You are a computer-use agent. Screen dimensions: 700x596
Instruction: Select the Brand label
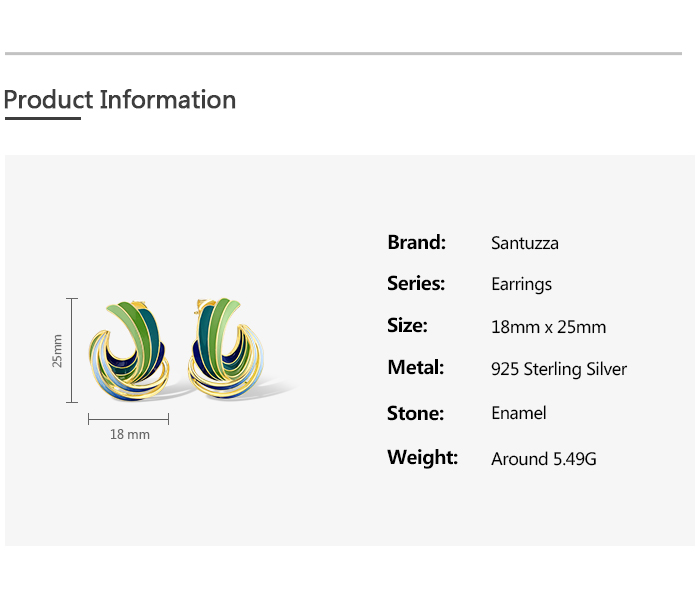416,242
